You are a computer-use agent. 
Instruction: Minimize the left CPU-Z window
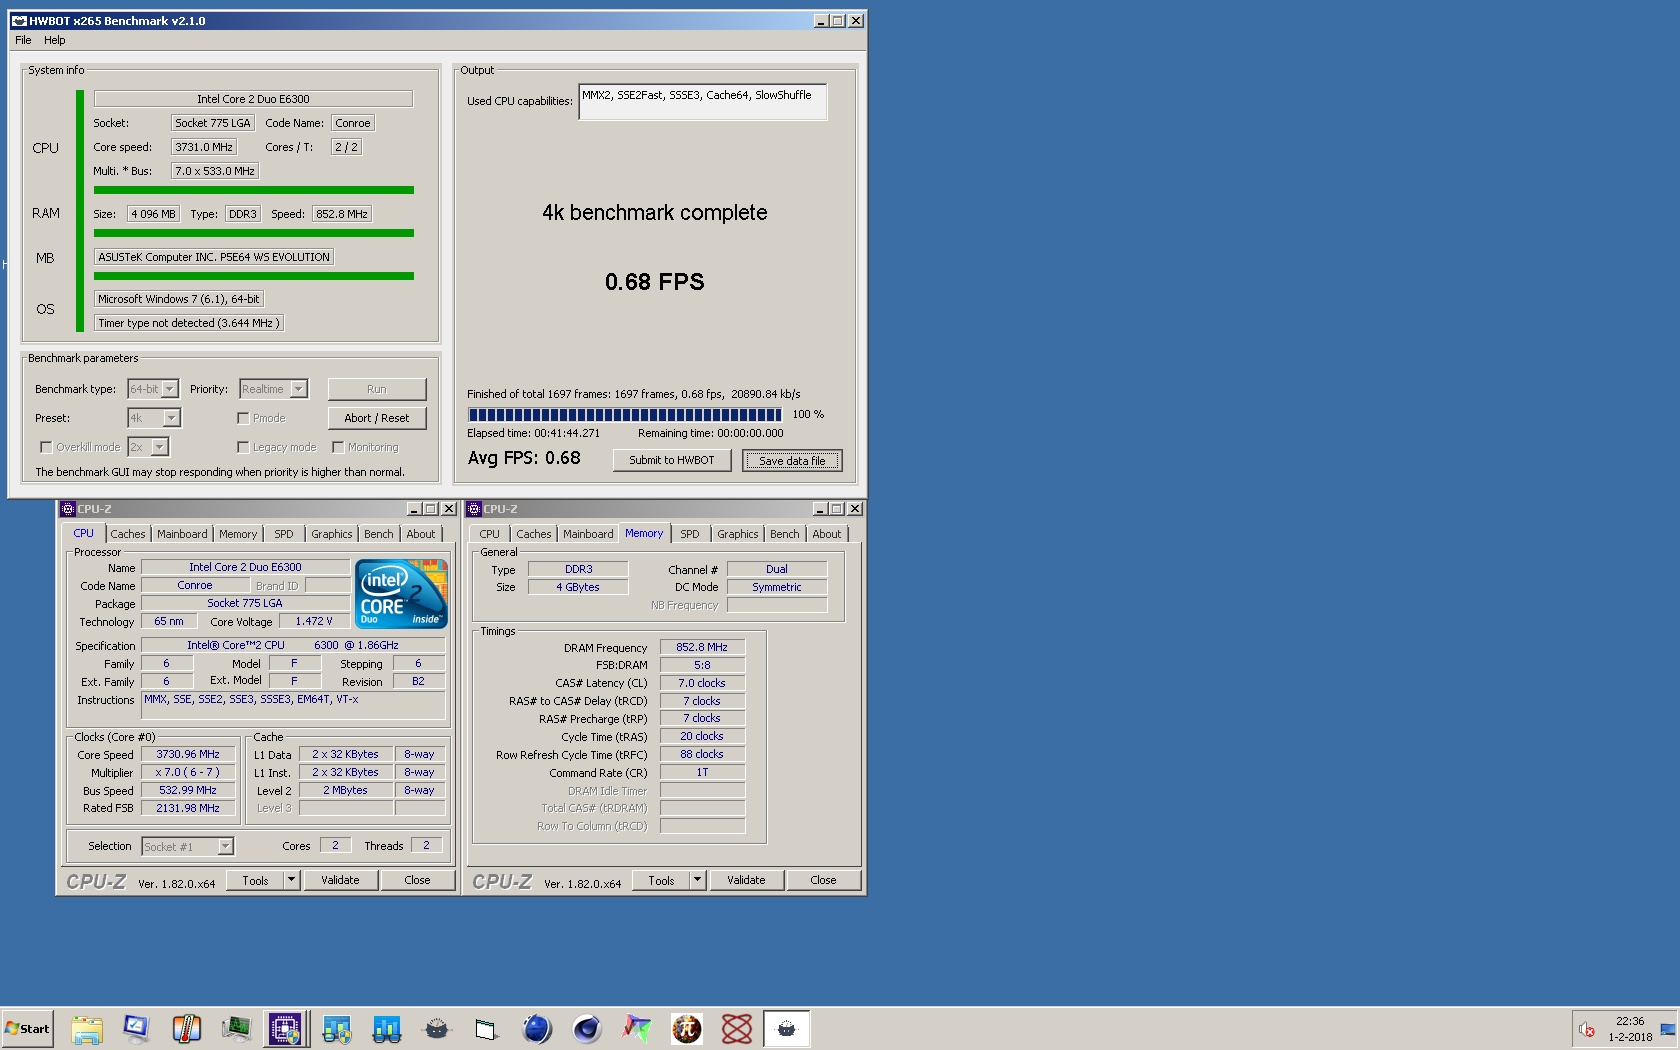coord(414,509)
